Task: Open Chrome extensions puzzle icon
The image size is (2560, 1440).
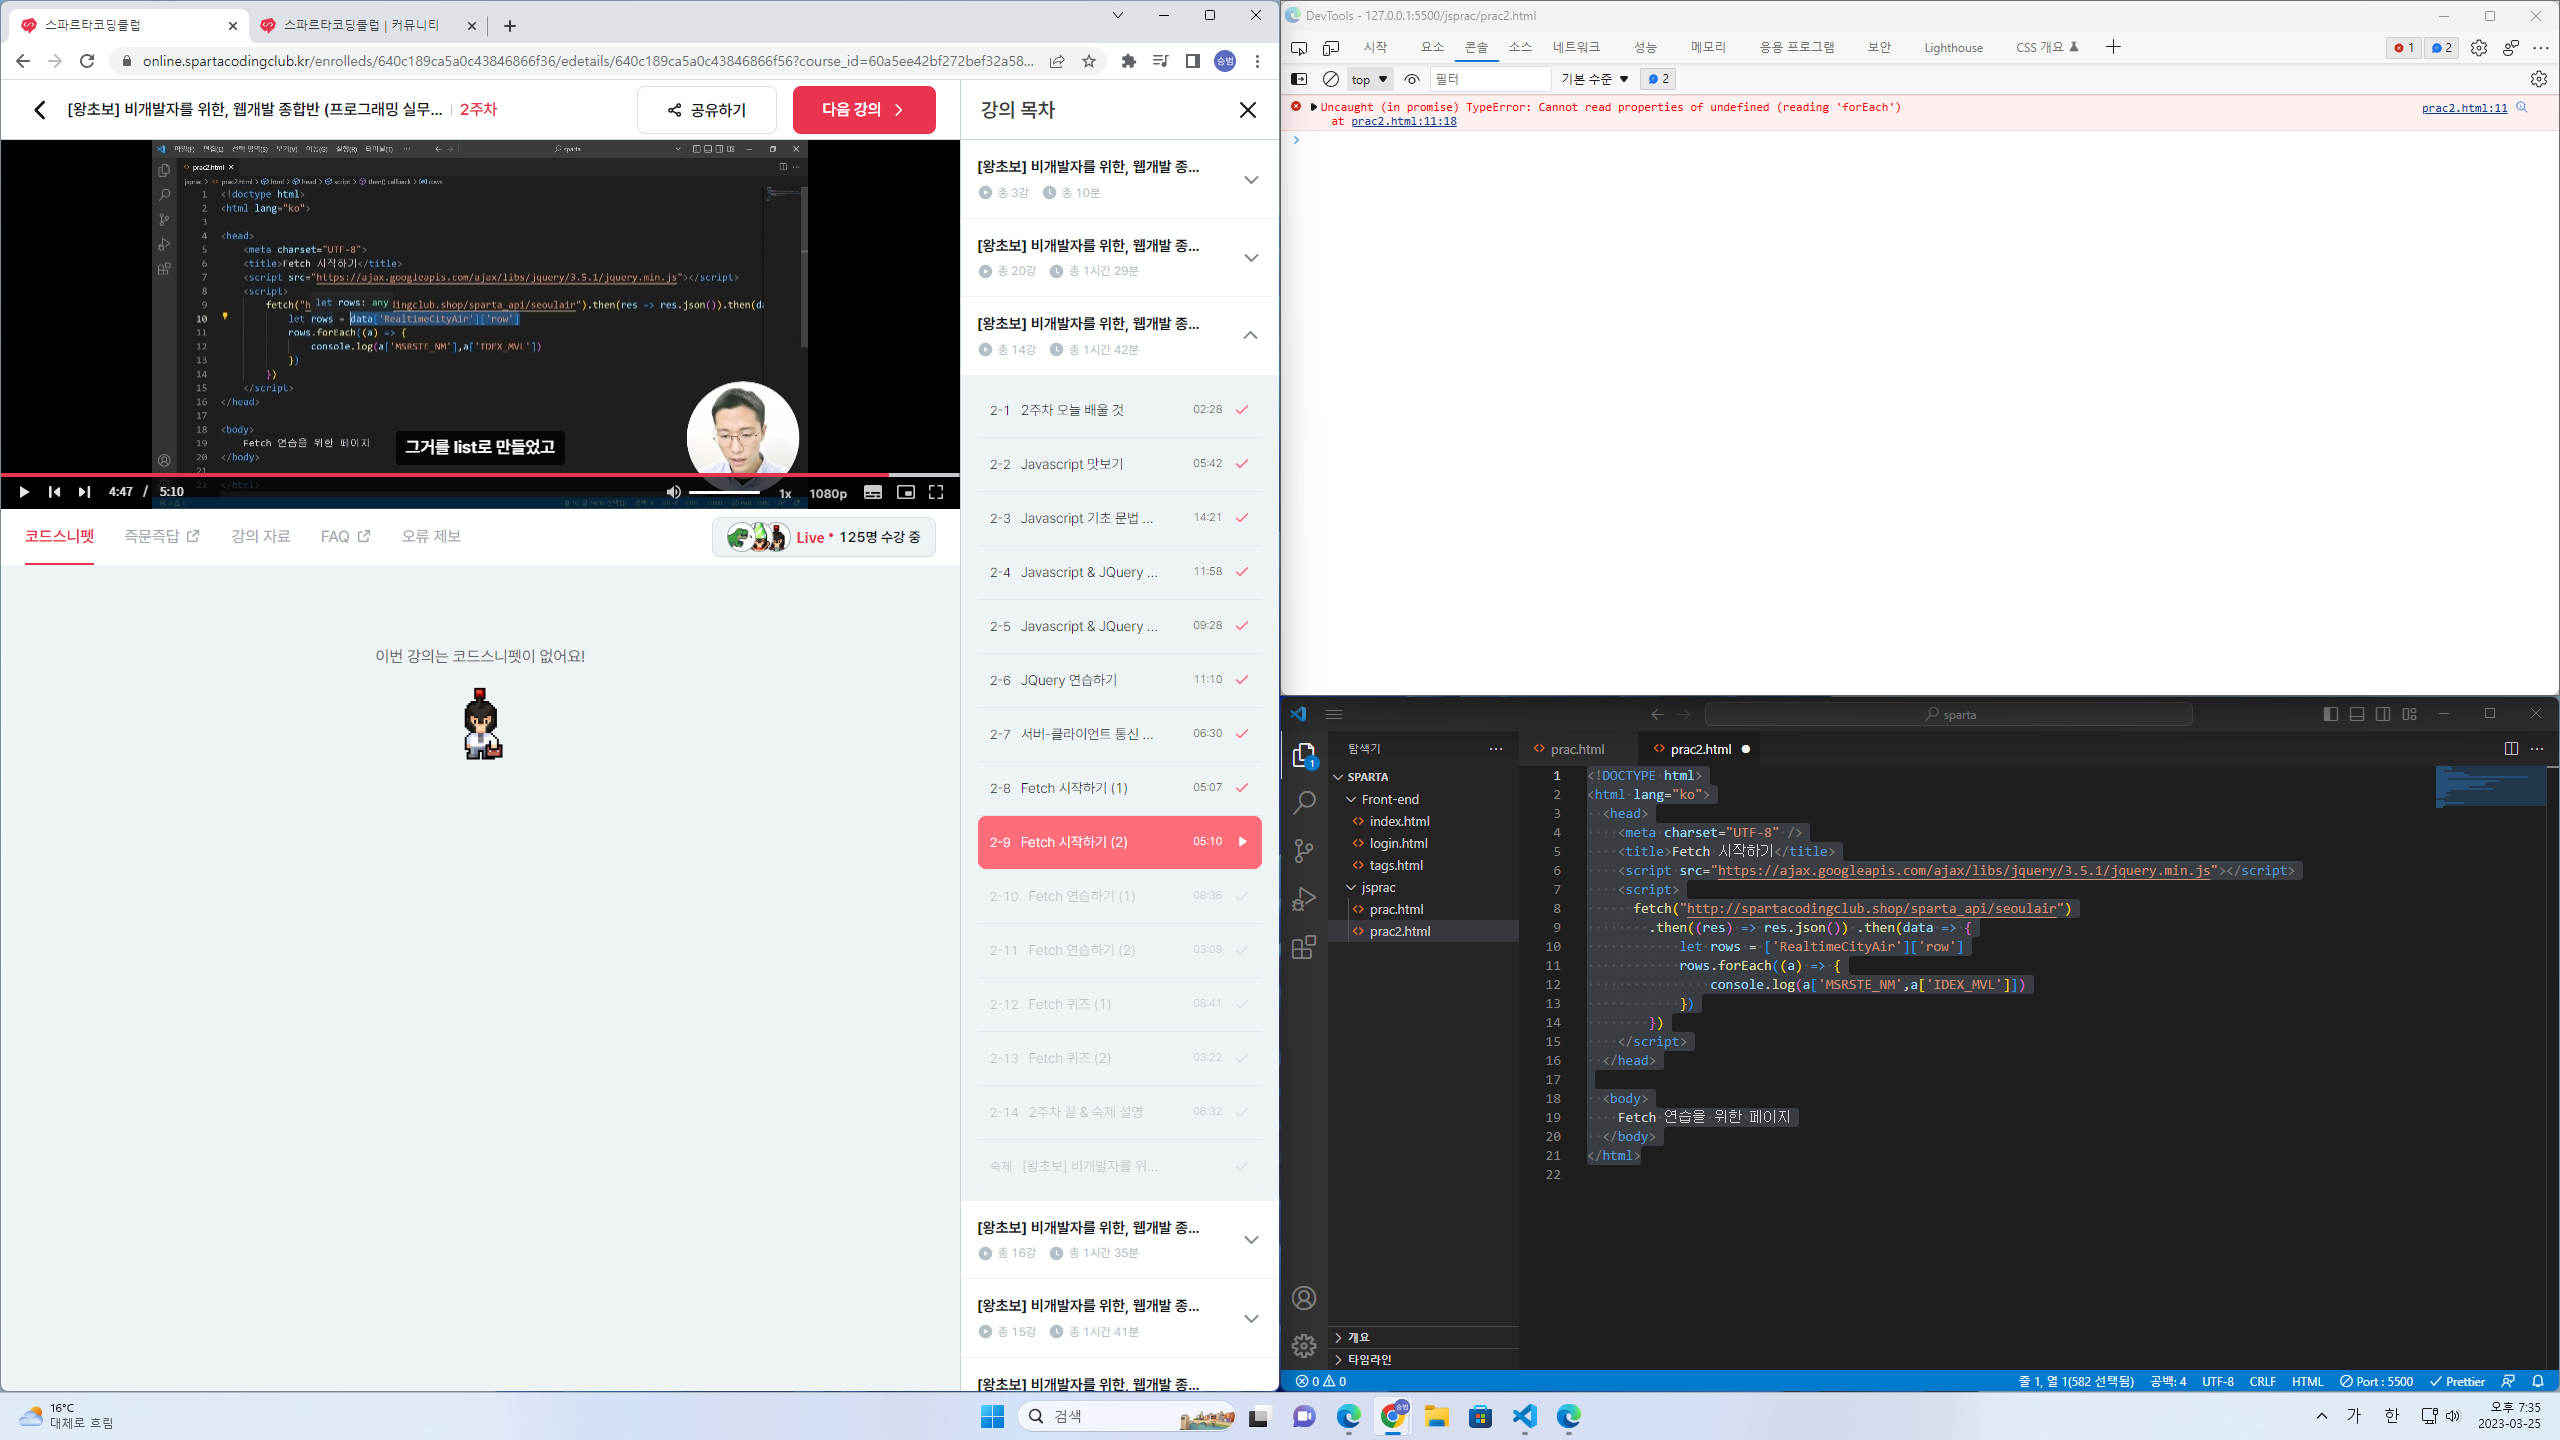Action: click(x=1129, y=61)
